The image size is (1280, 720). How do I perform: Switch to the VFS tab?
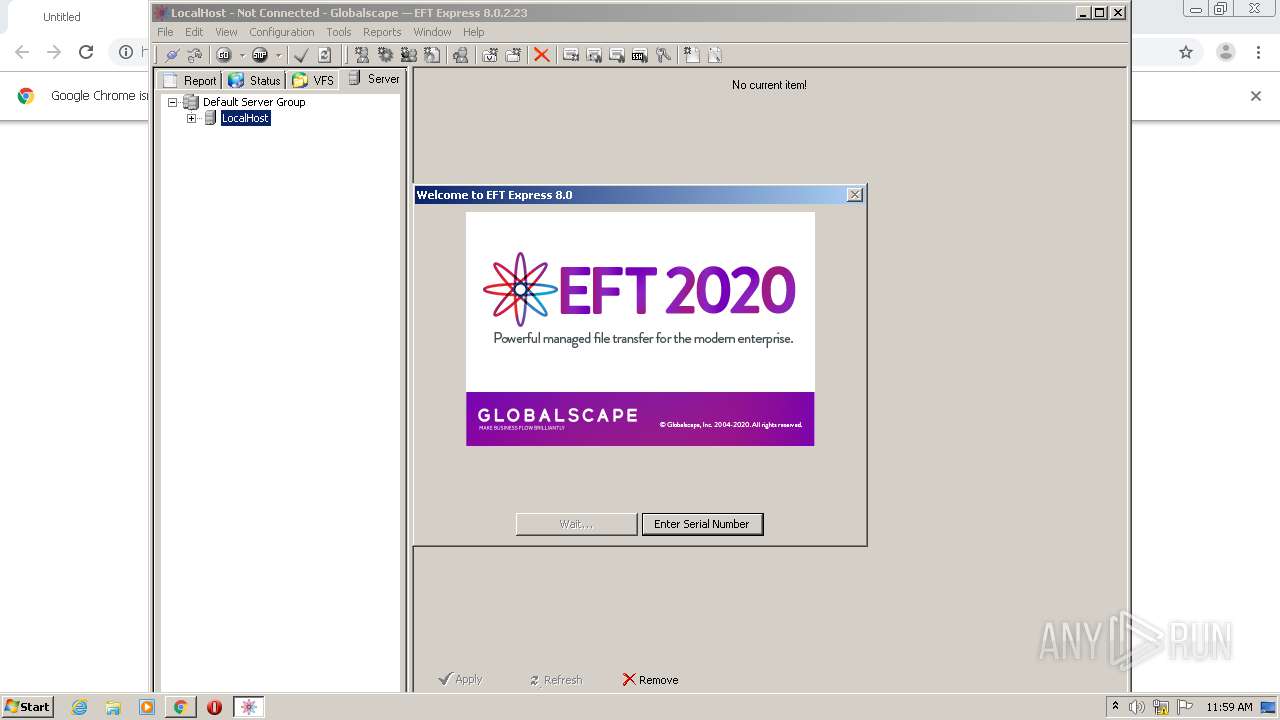pos(313,80)
